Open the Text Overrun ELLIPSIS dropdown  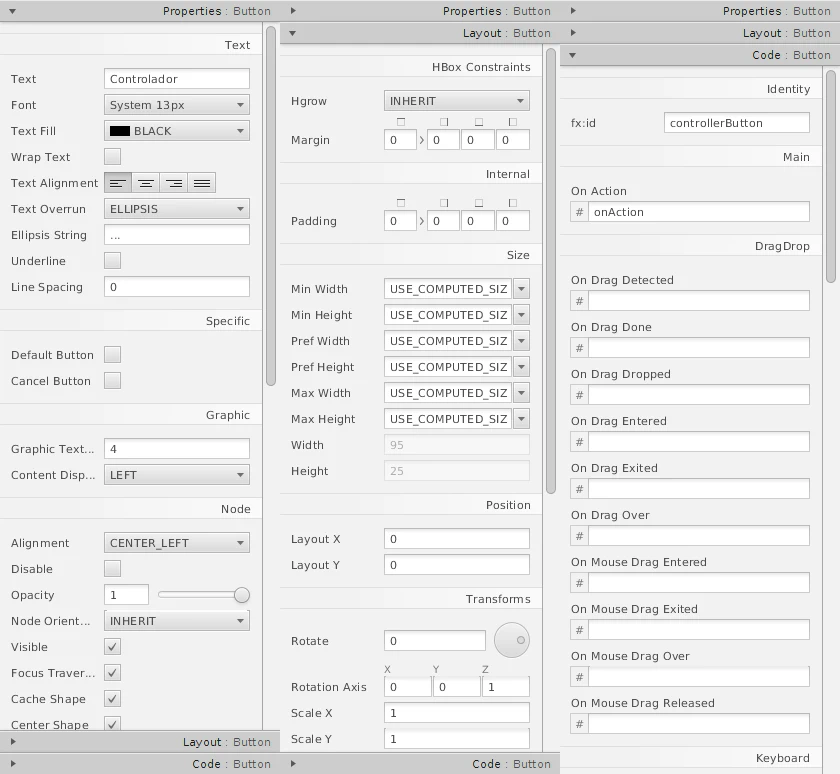177,209
